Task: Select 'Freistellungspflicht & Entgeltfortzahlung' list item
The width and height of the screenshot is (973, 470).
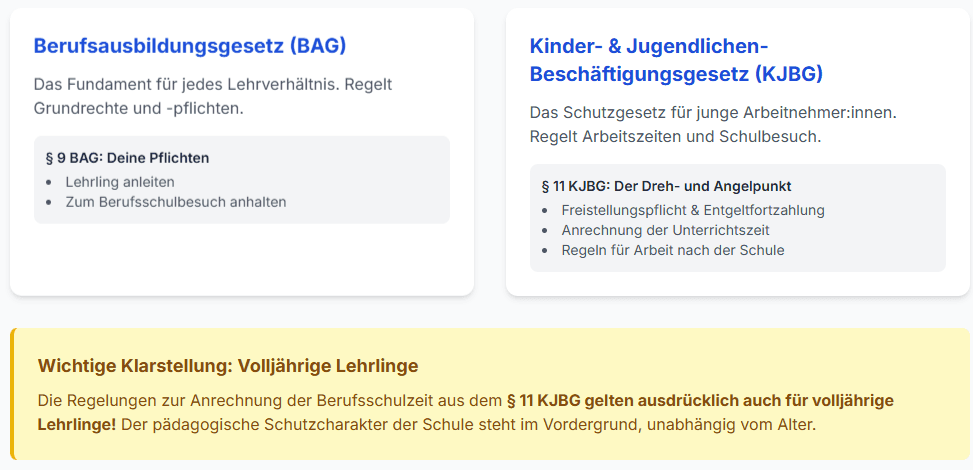Action: [x=693, y=210]
